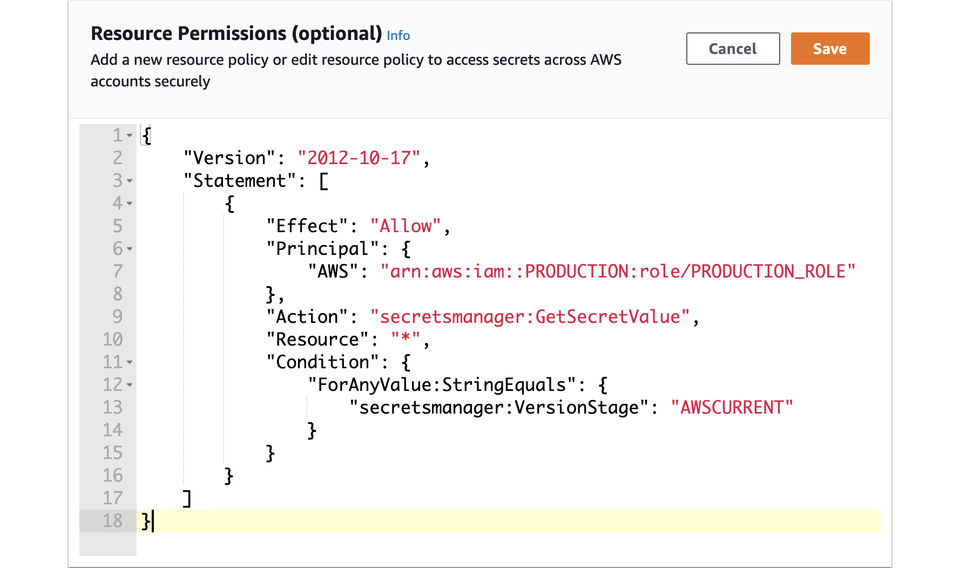Collapse the ForAnyValue:StringEquals fold on line 12
960x568 pixels.
point(130,385)
